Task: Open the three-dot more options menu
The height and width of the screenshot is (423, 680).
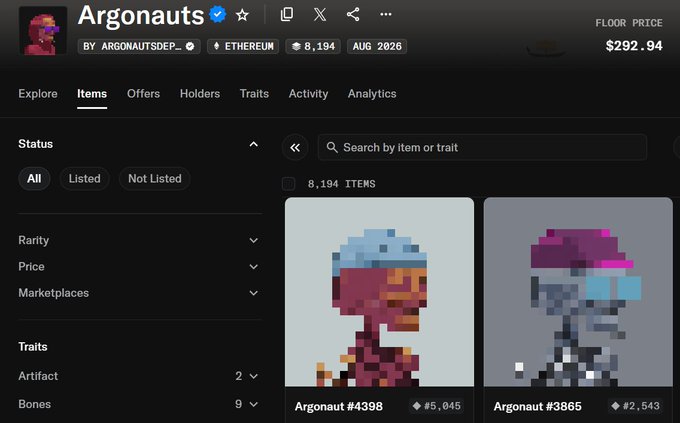Action: click(x=386, y=14)
